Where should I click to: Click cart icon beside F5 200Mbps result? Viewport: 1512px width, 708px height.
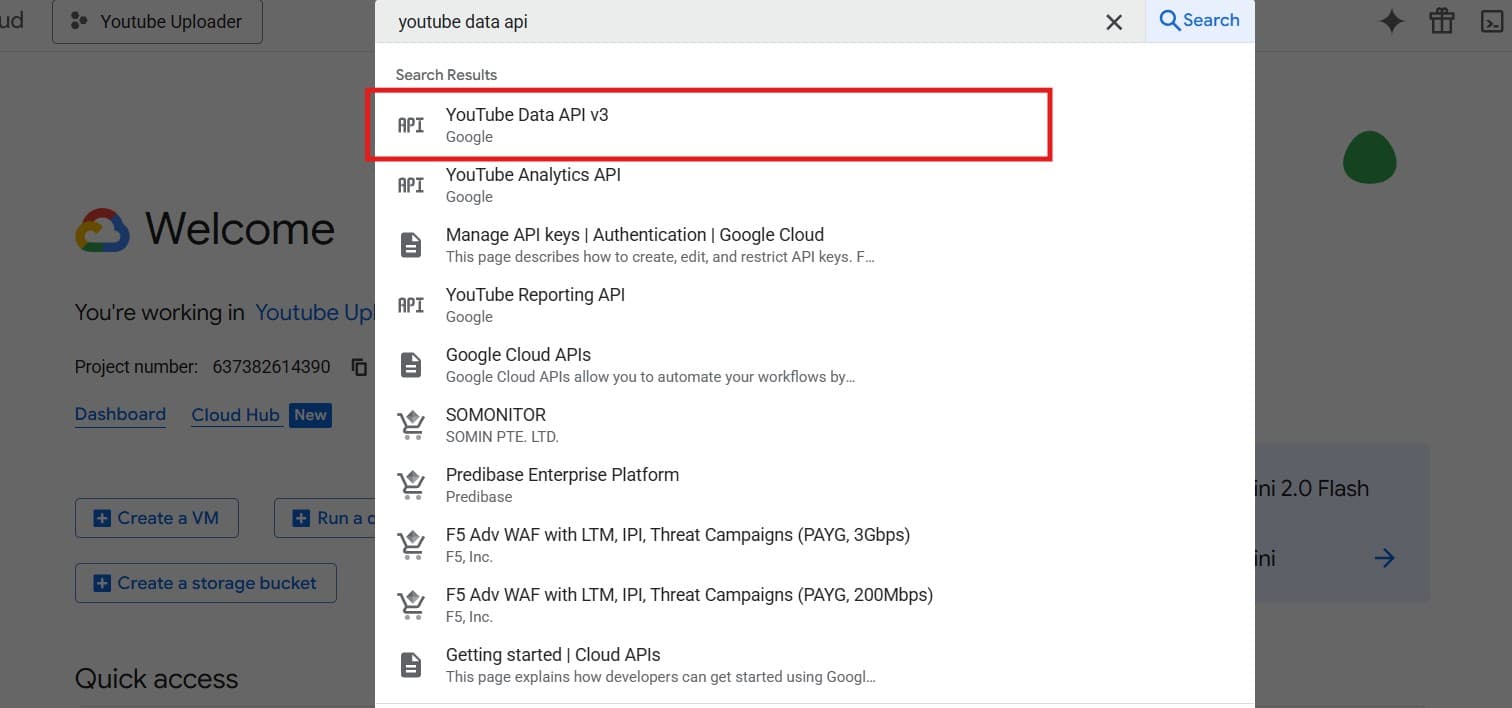[x=411, y=605]
